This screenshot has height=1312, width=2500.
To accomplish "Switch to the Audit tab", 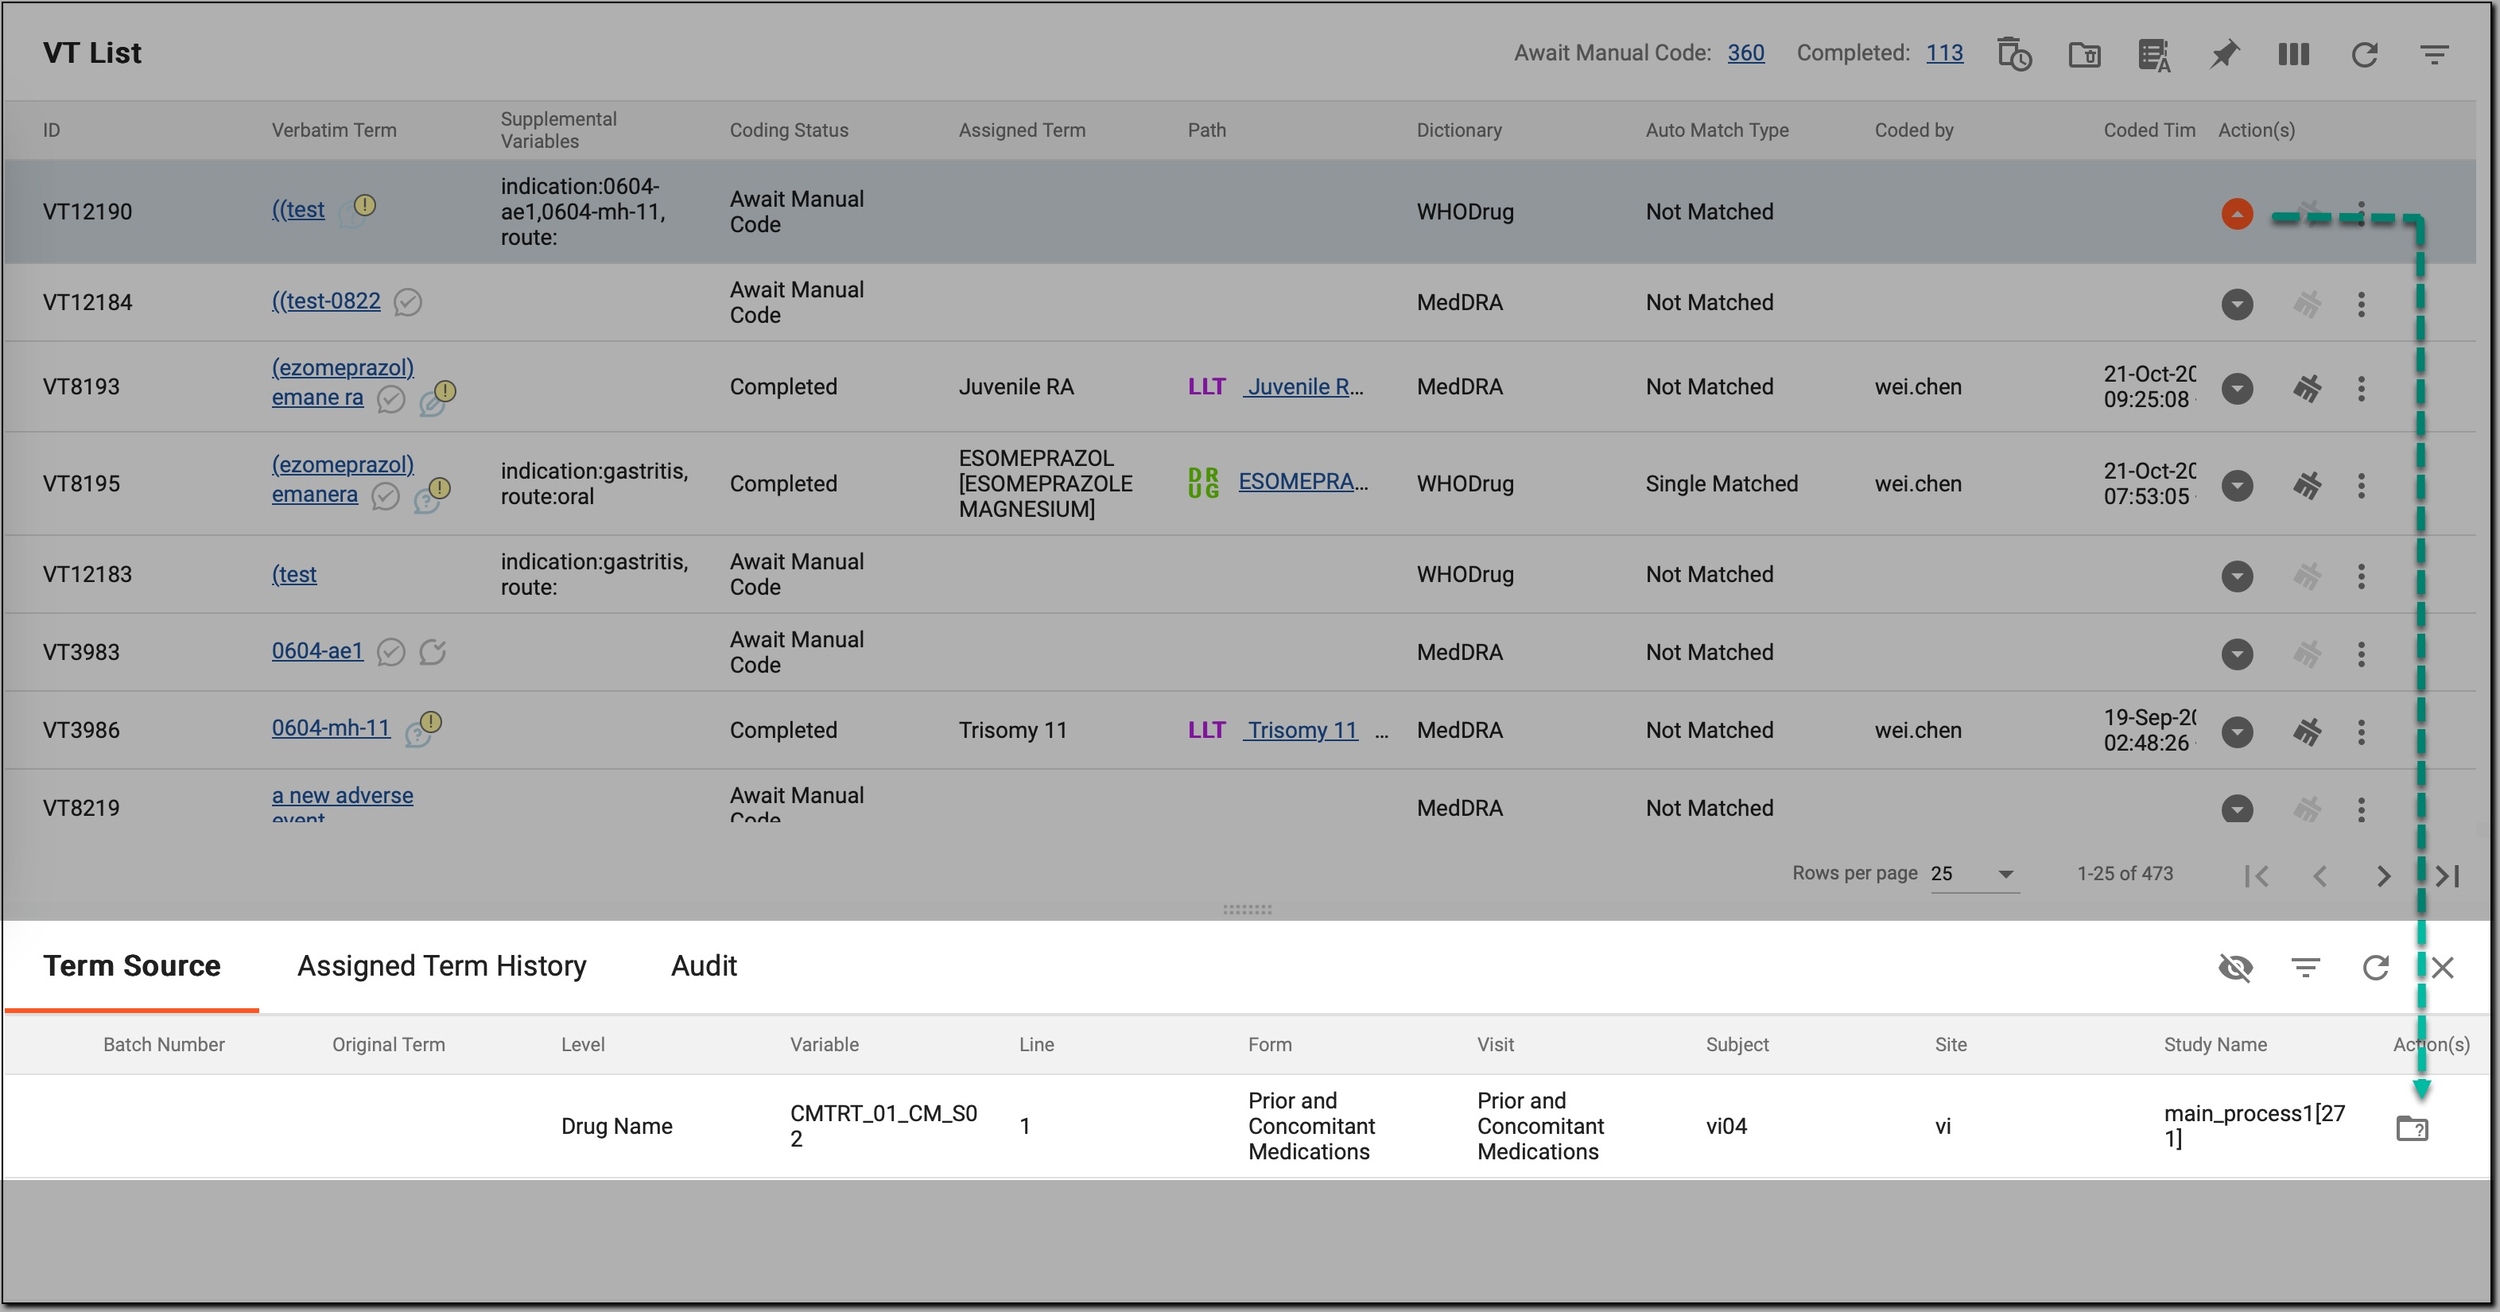I will (x=704, y=966).
